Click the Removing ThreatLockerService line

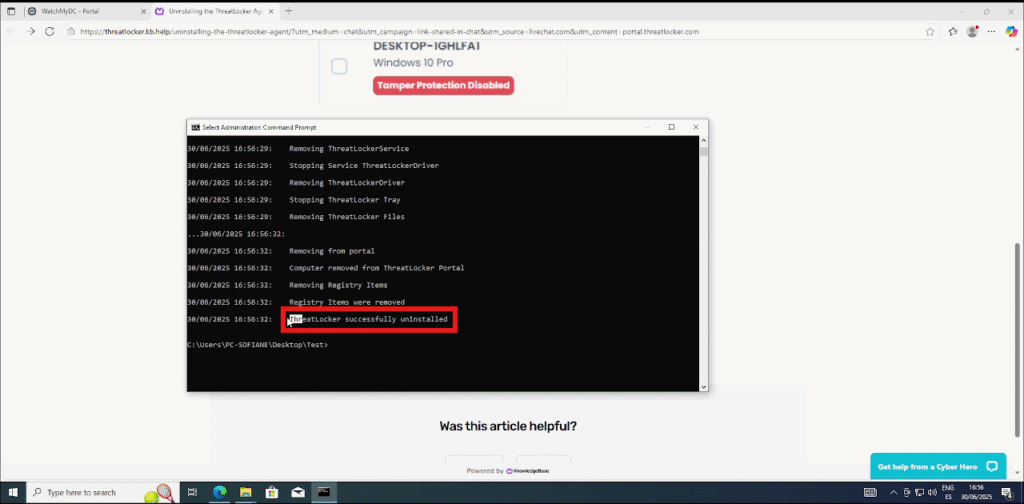point(349,149)
